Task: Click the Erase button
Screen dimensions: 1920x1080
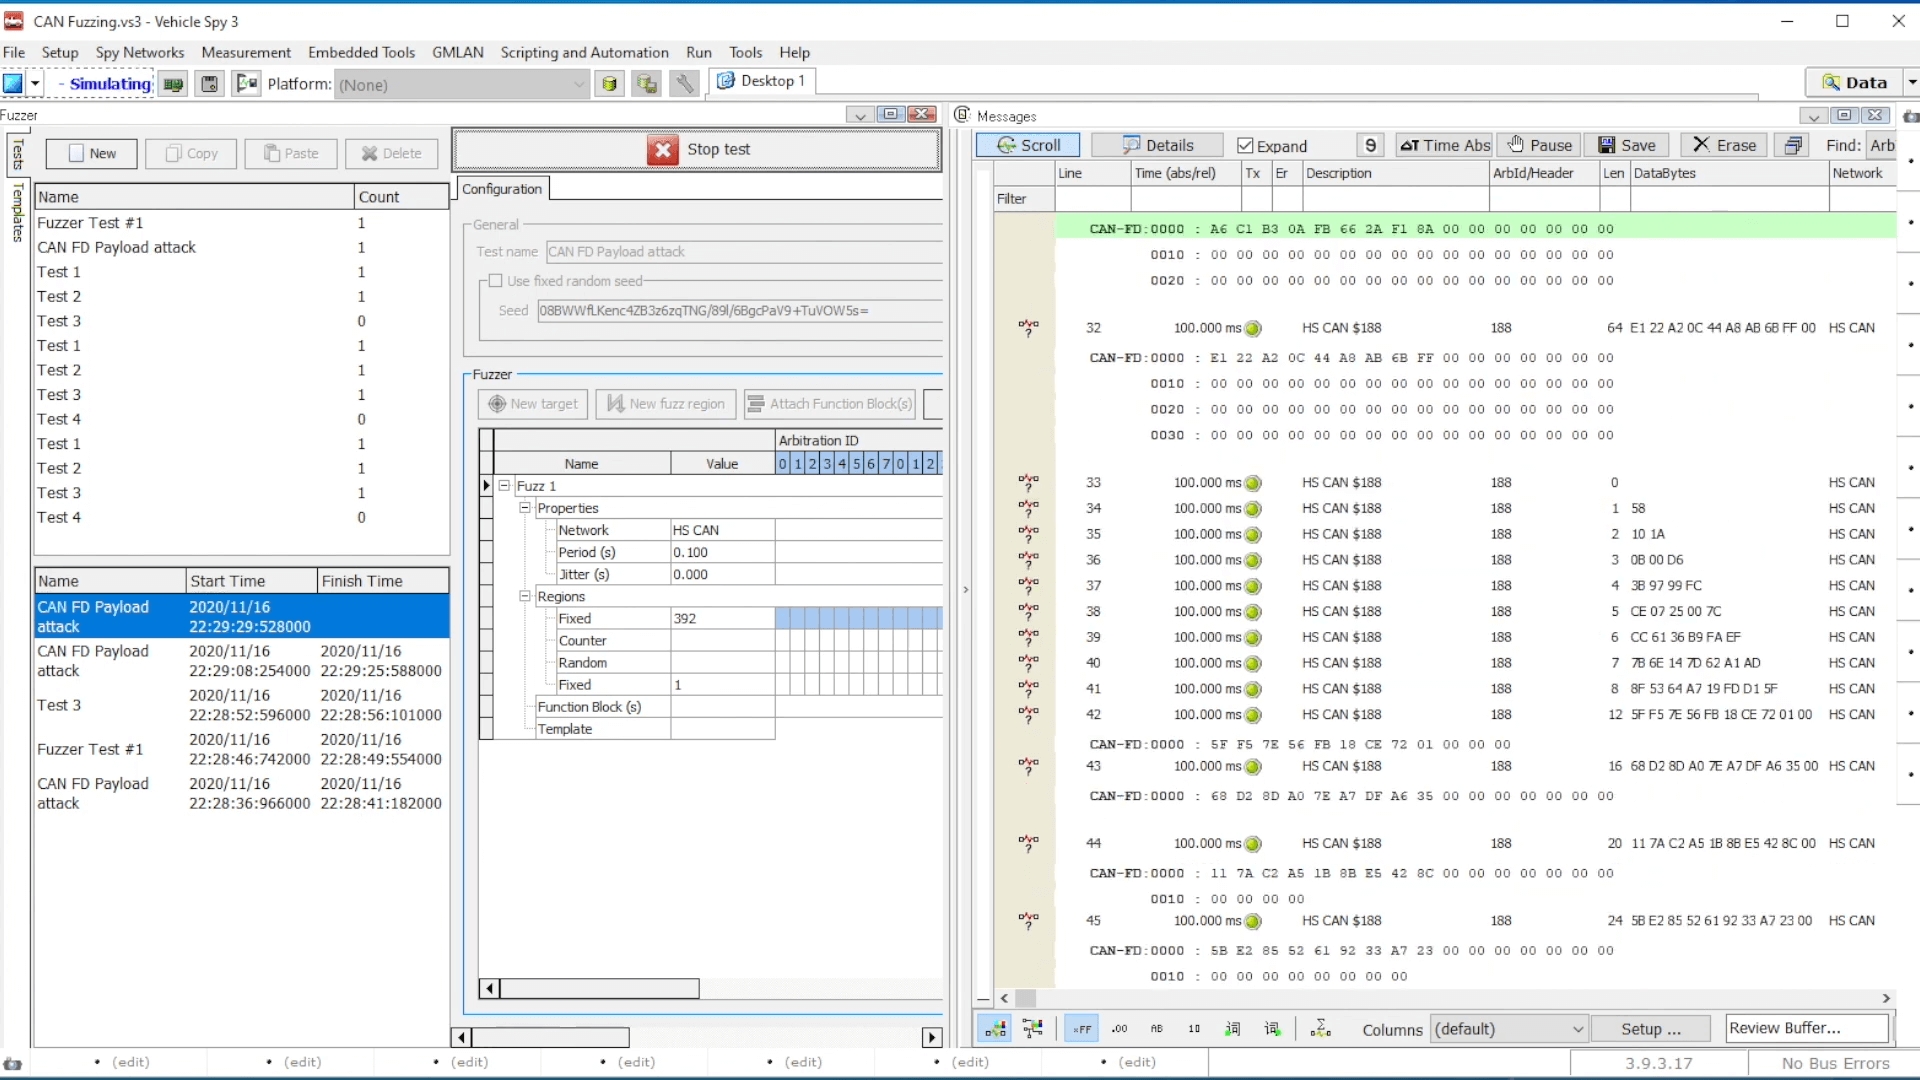Action: click(x=1724, y=145)
